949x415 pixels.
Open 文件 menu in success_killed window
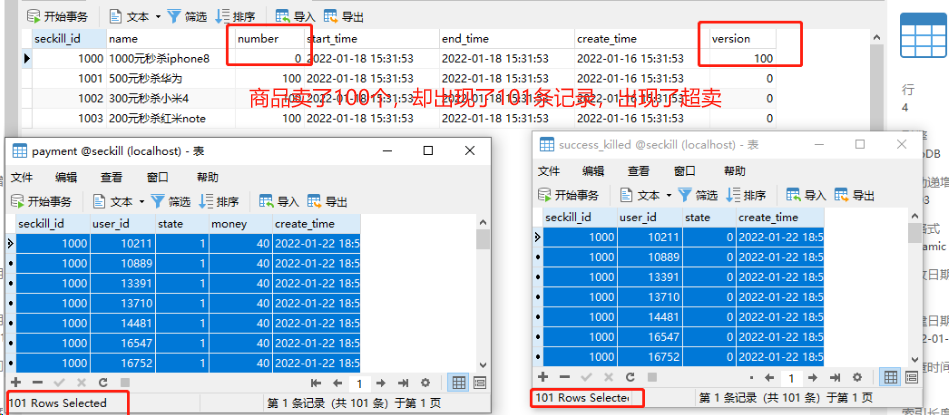click(549, 171)
